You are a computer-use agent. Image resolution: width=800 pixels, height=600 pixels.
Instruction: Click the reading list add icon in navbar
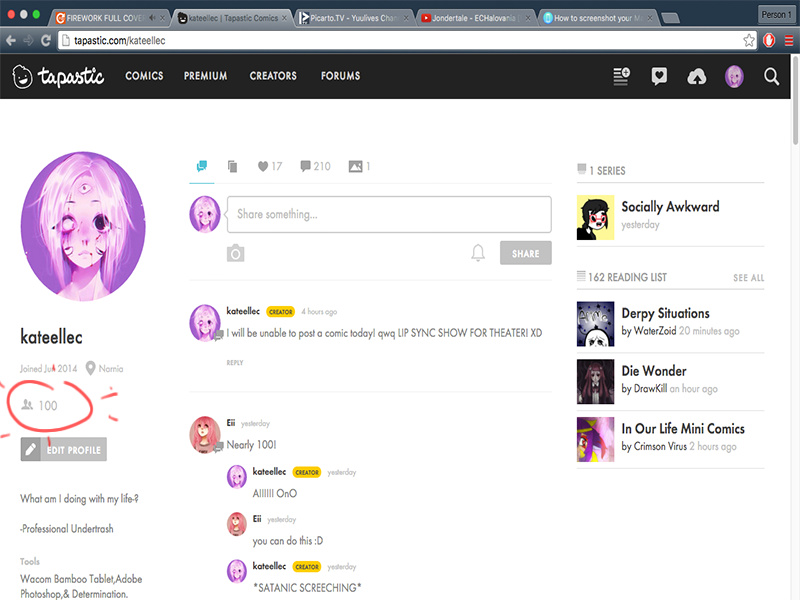[622, 77]
